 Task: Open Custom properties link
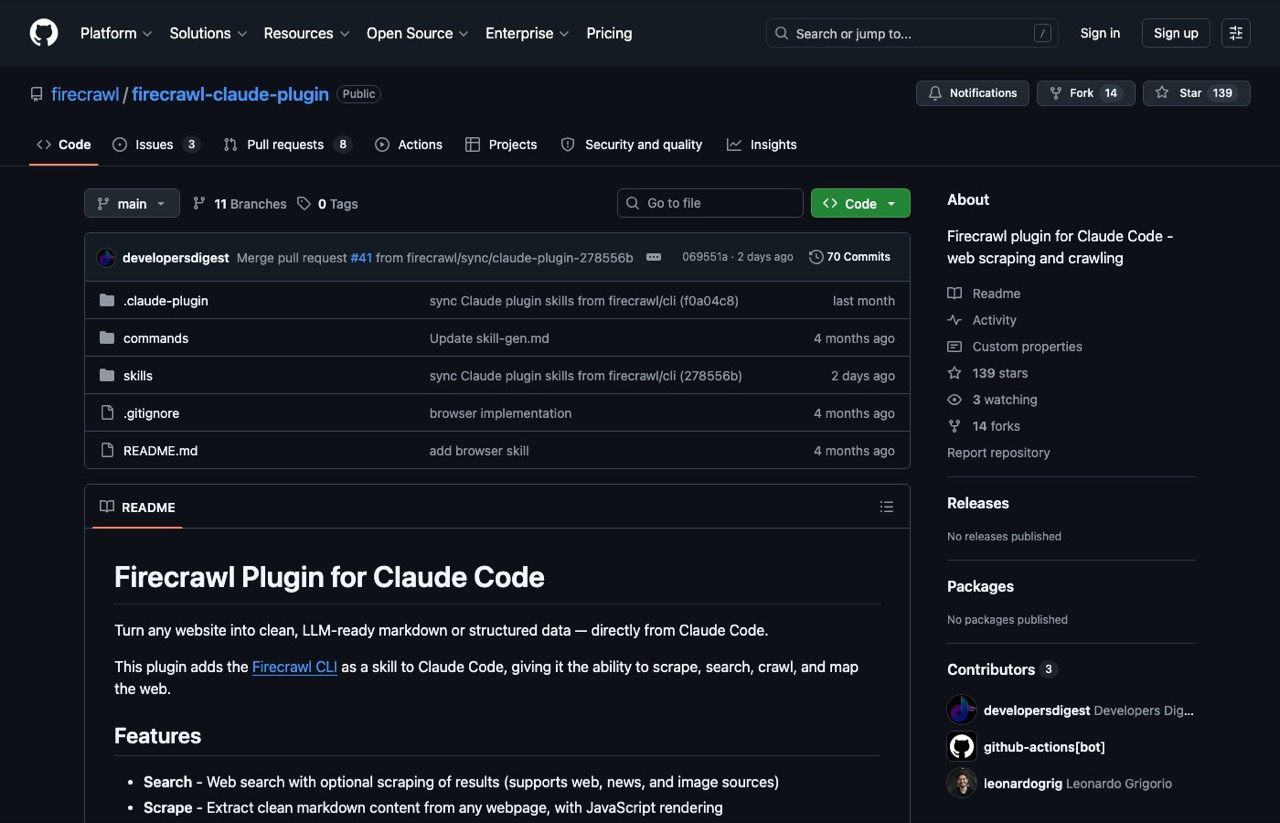click(x=1016, y=346)
